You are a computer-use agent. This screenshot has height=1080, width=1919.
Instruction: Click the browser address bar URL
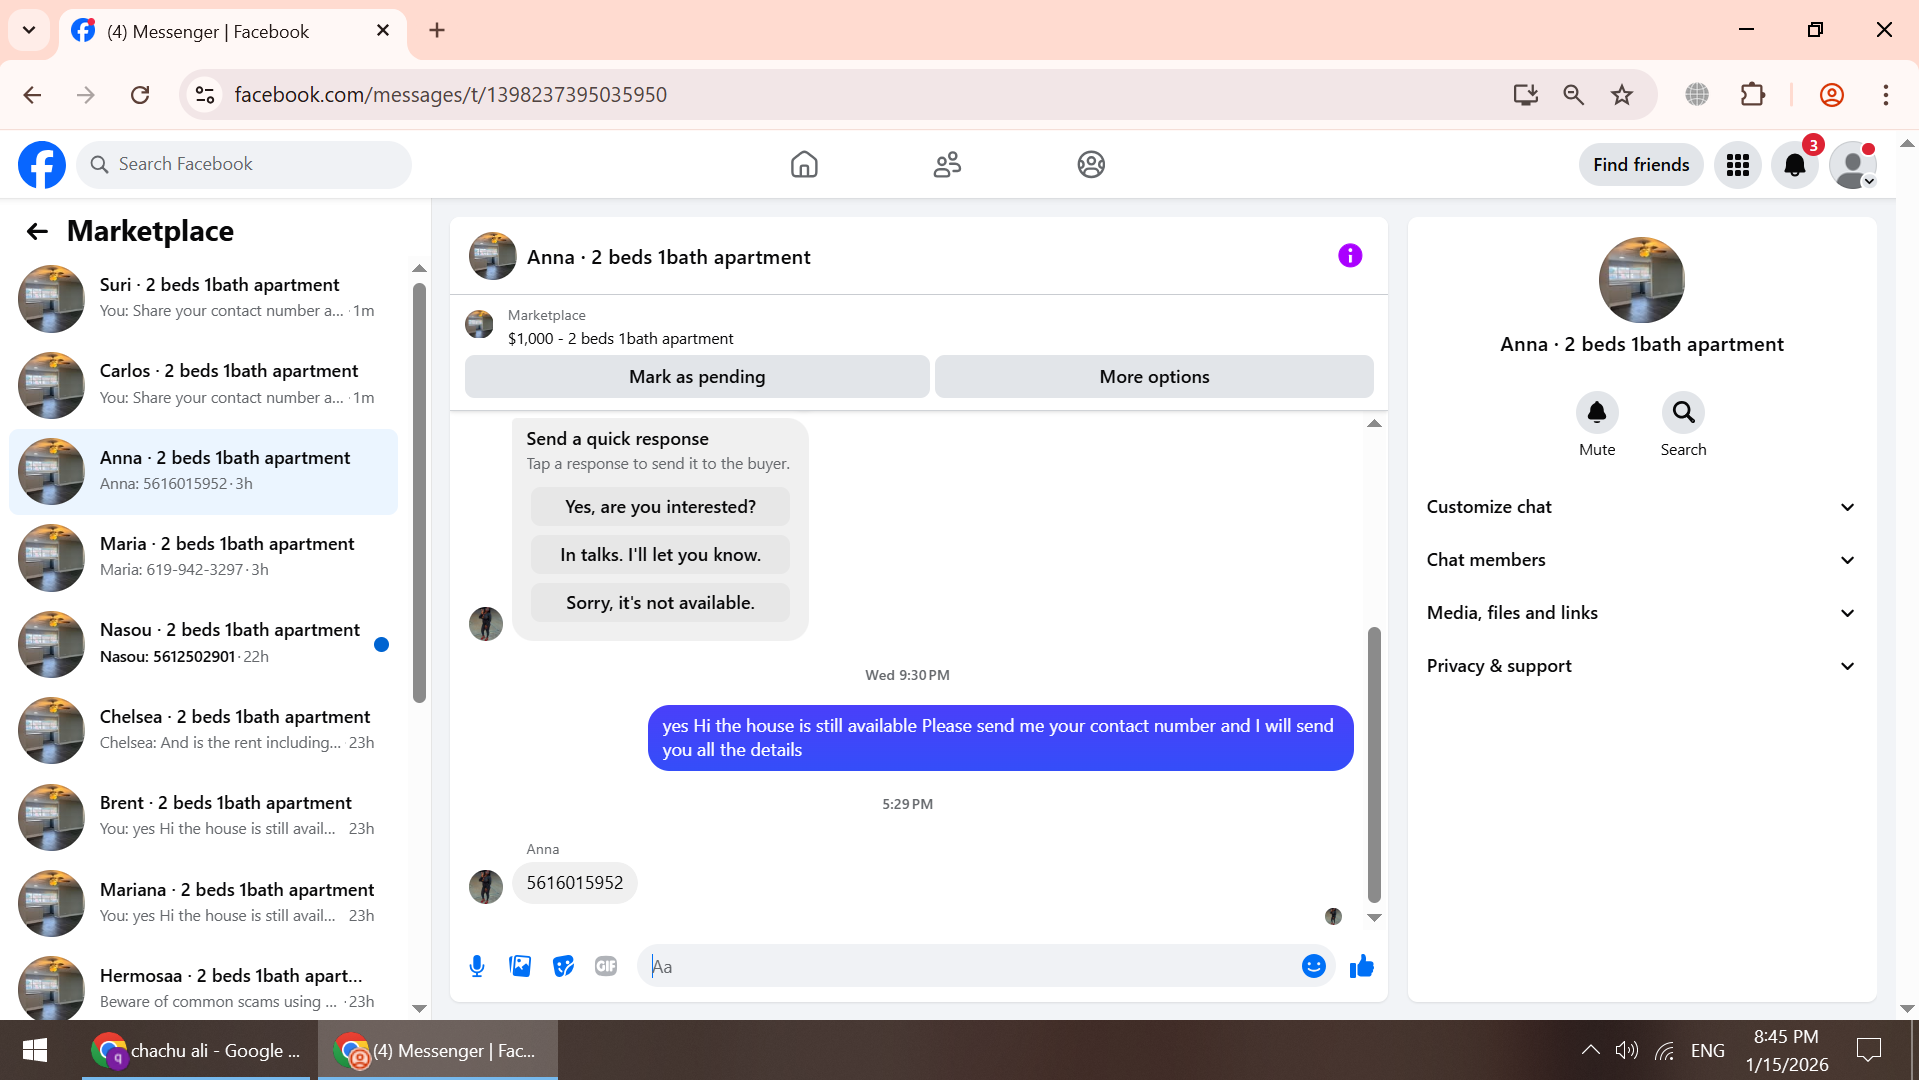point(450,95)
